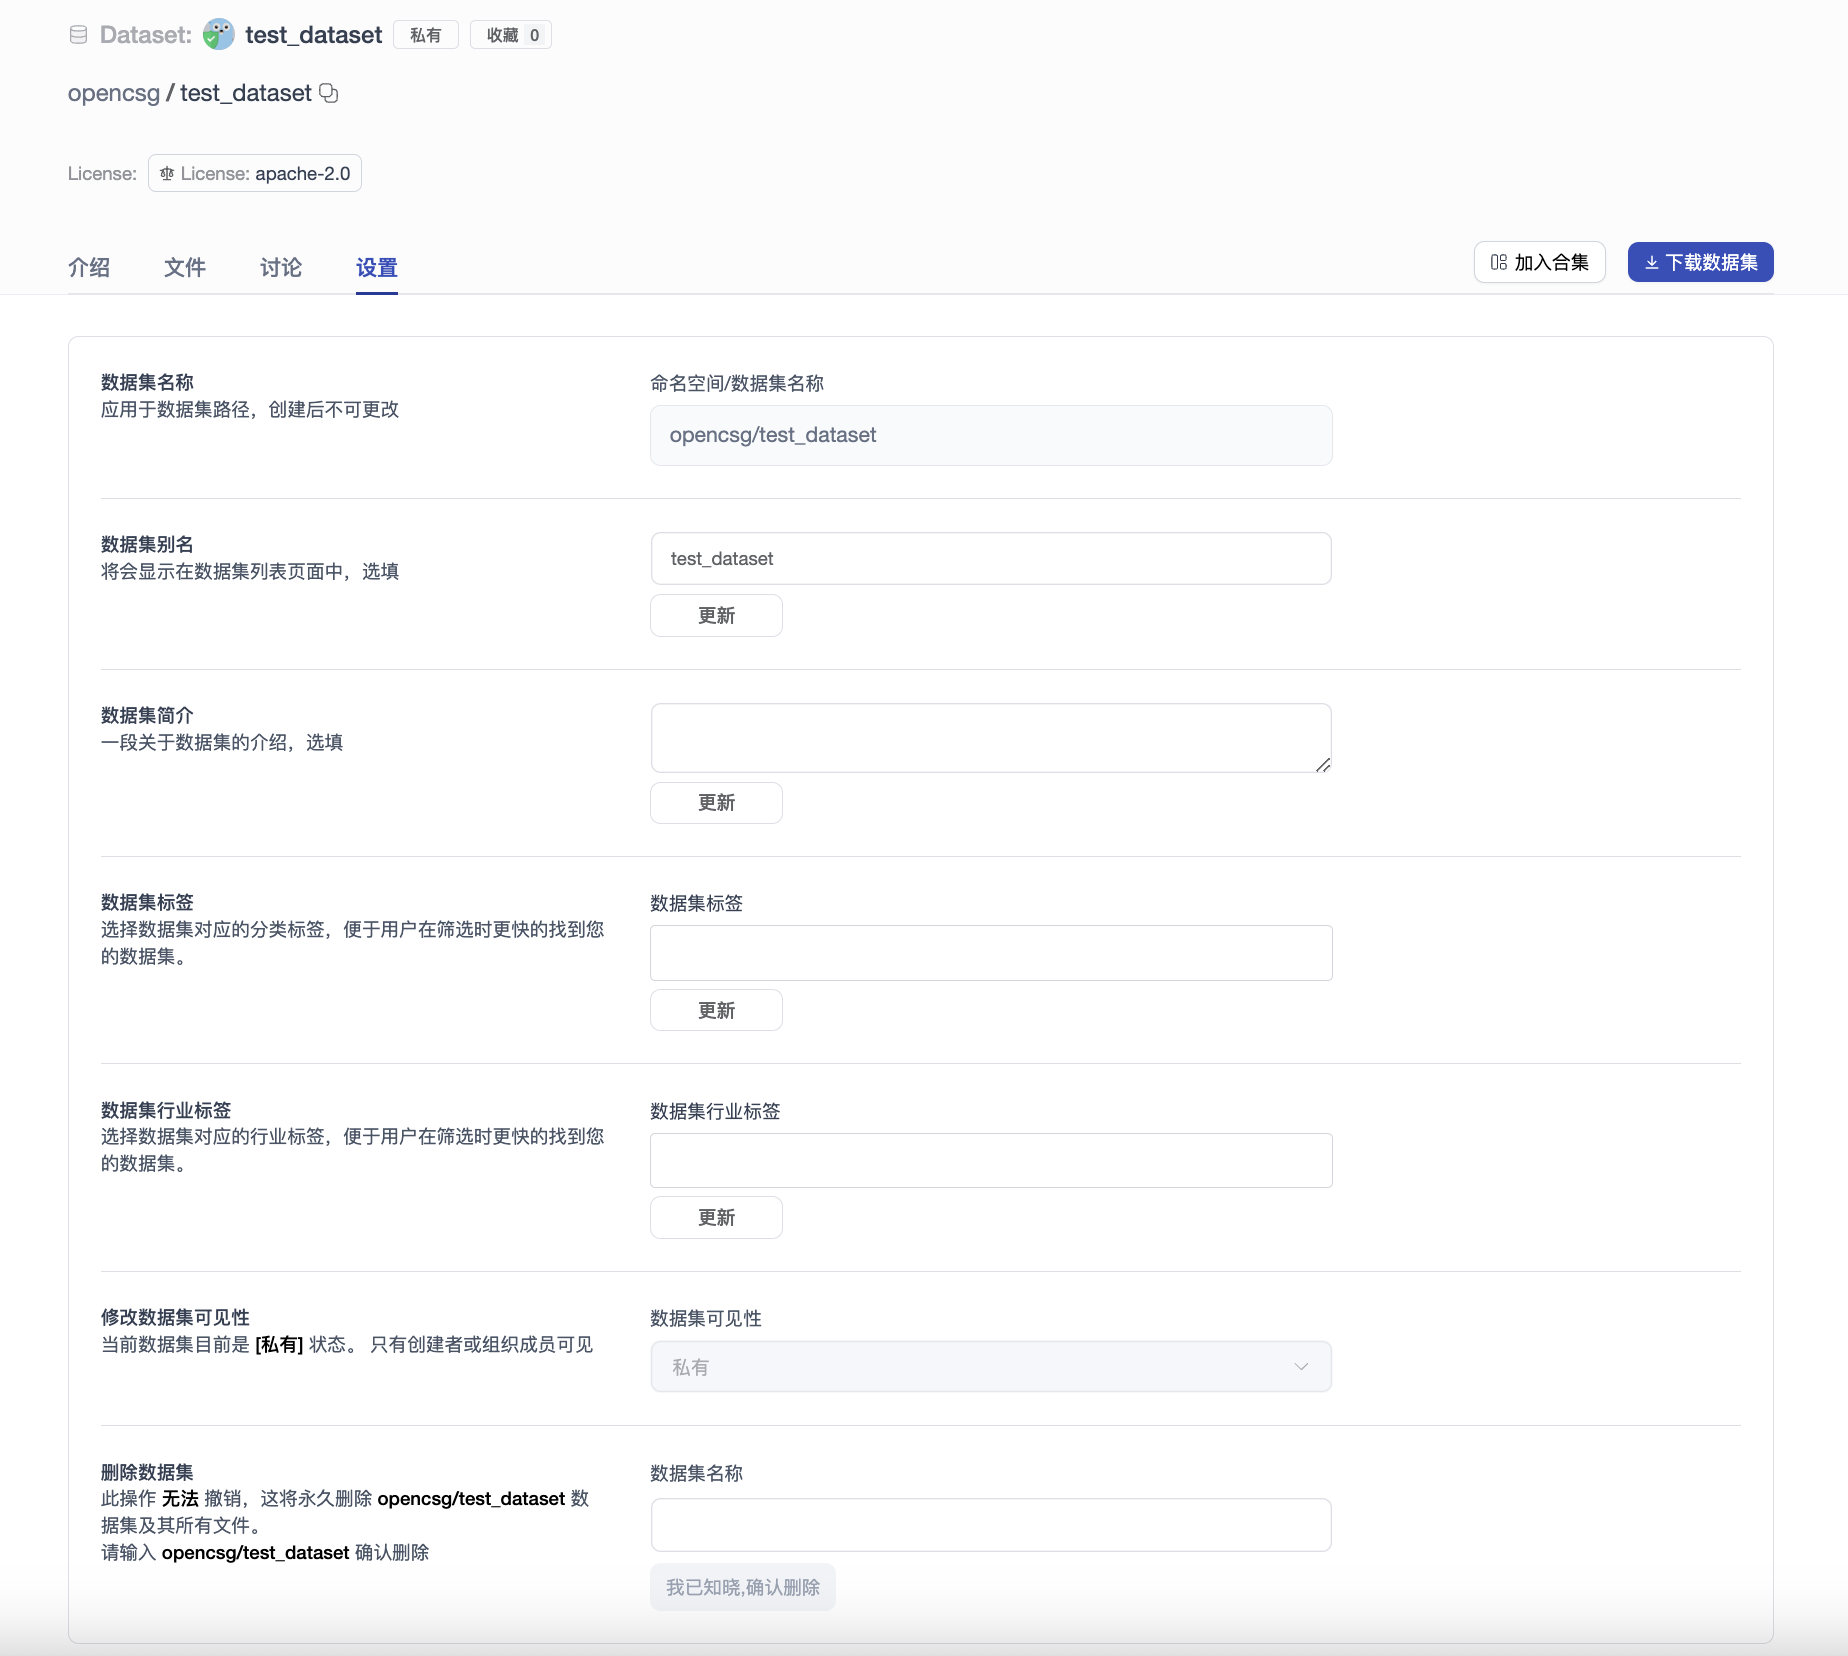Open the 讨论 tab
The image size is (1848, 1656).
279,268
